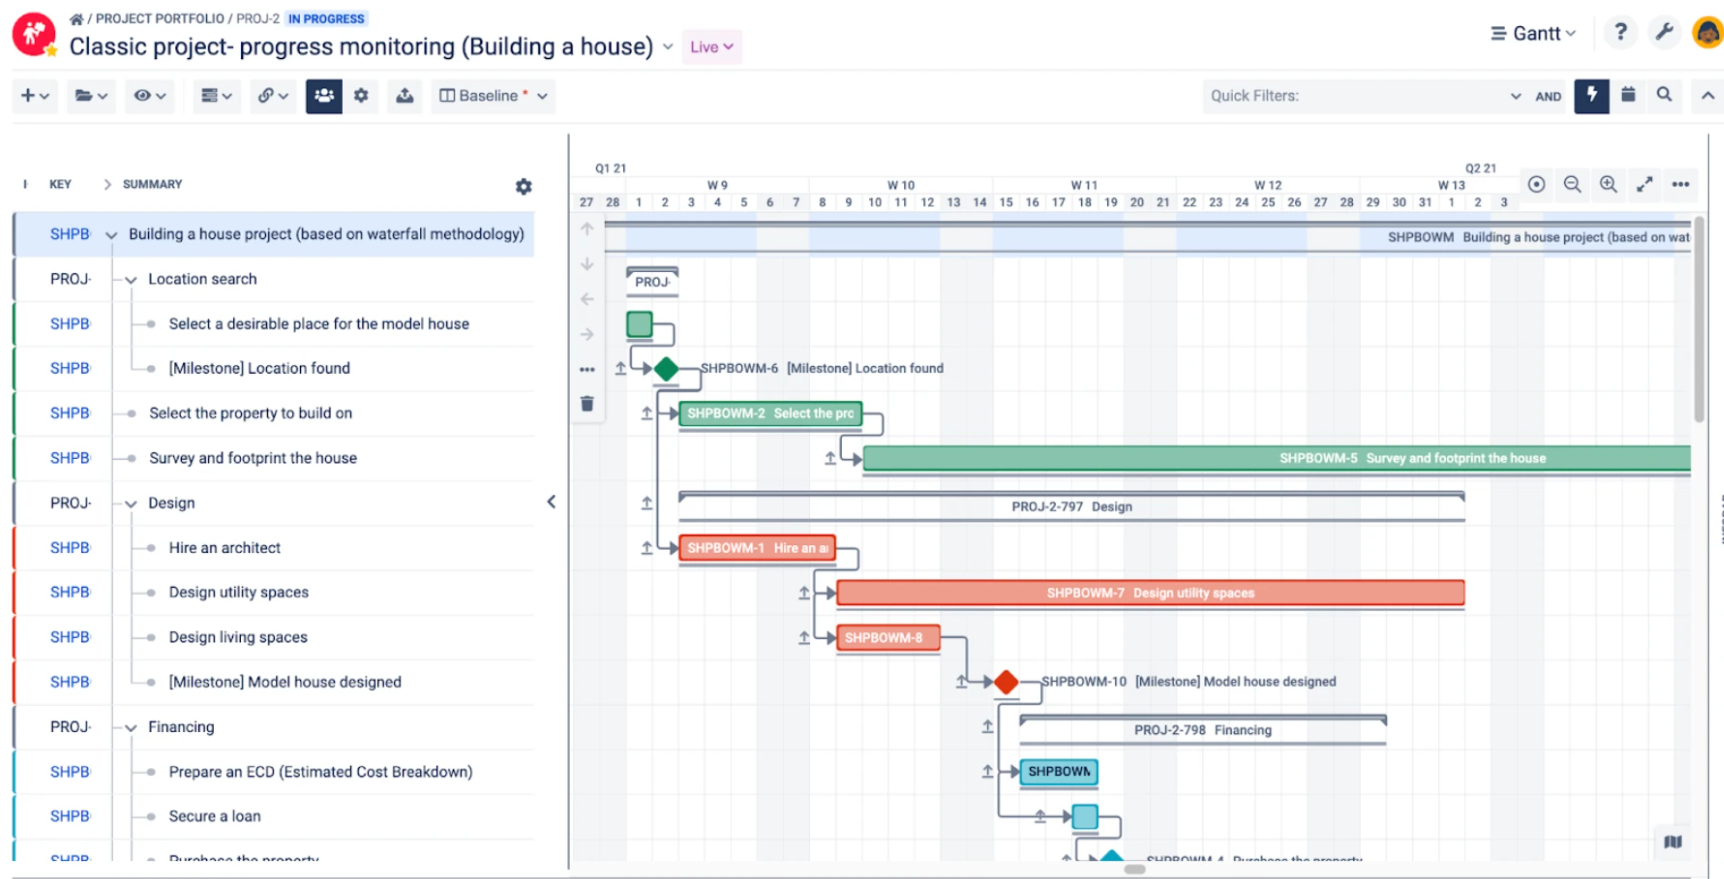This screenshot has width=1724, height=879.
Task: Click the zoom in magnifier icon
Action: click(x=1608, y=184)
